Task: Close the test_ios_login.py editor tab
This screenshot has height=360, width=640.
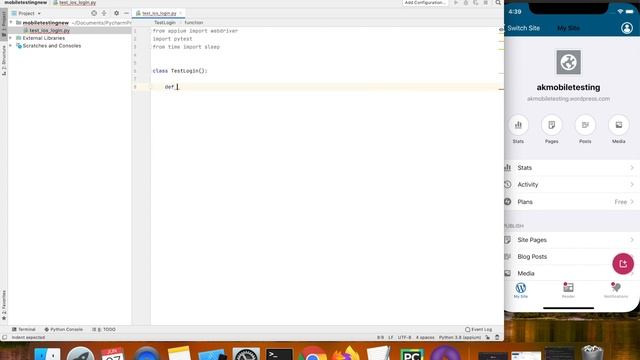Action: point(180,13)
